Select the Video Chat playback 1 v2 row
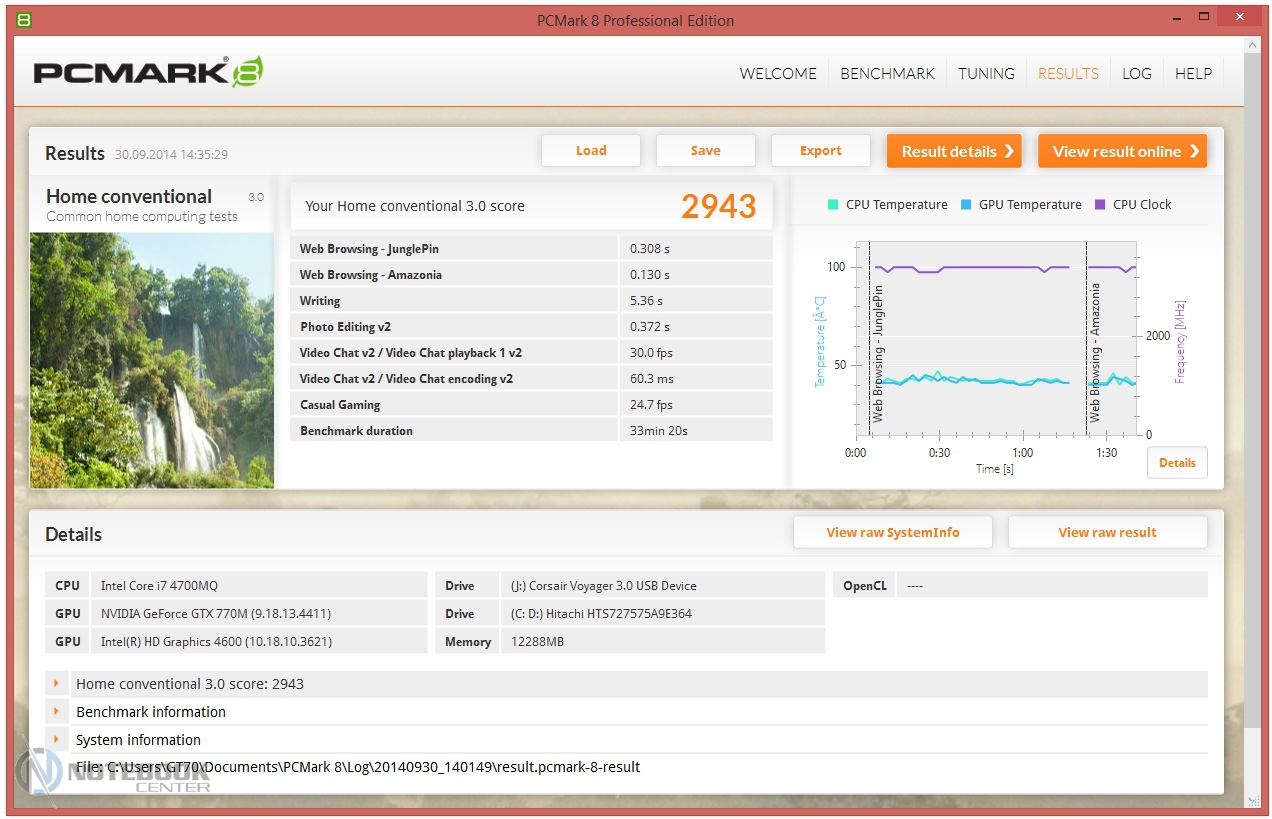Viewport: 1272px width, 819px height. pos(532,353)
